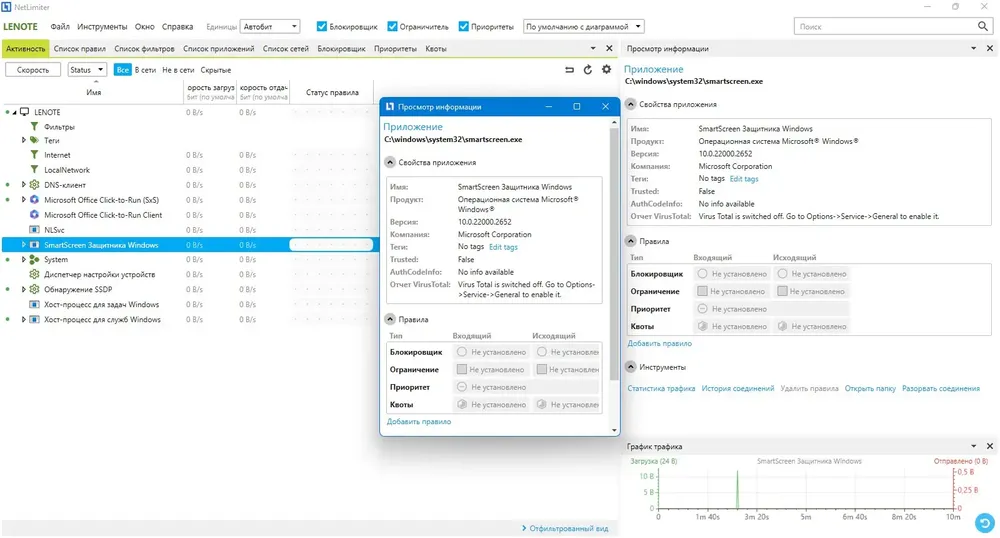Click the Добавить правило link in the popup
1000x538 pixels.
click(x=418, y=421)
